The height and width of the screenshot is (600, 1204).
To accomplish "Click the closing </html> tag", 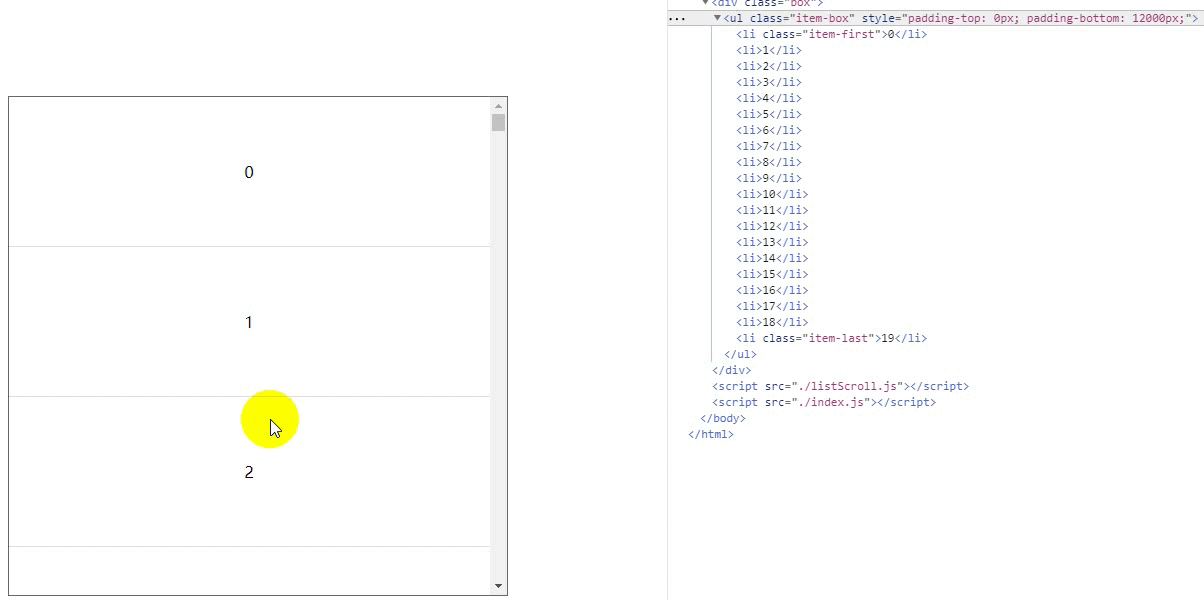I will point(711,434).
